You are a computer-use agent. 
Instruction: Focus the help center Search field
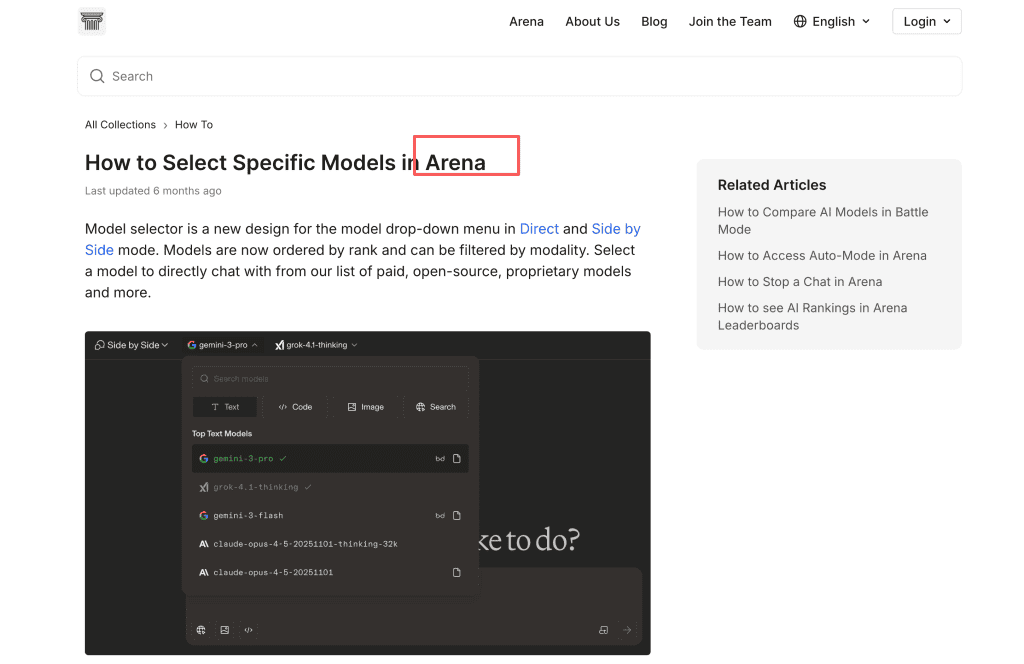[x=519, y=76]
